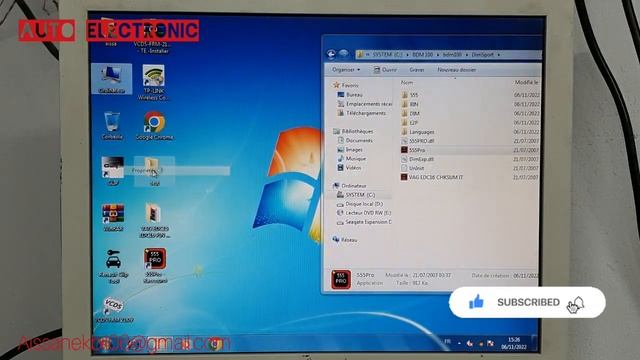Image resolution: width=640 pixels, height=360 pixels.
Task: Expand the dropdown arrow after DimSport breadcrumb
Action: tap(498, 54)
